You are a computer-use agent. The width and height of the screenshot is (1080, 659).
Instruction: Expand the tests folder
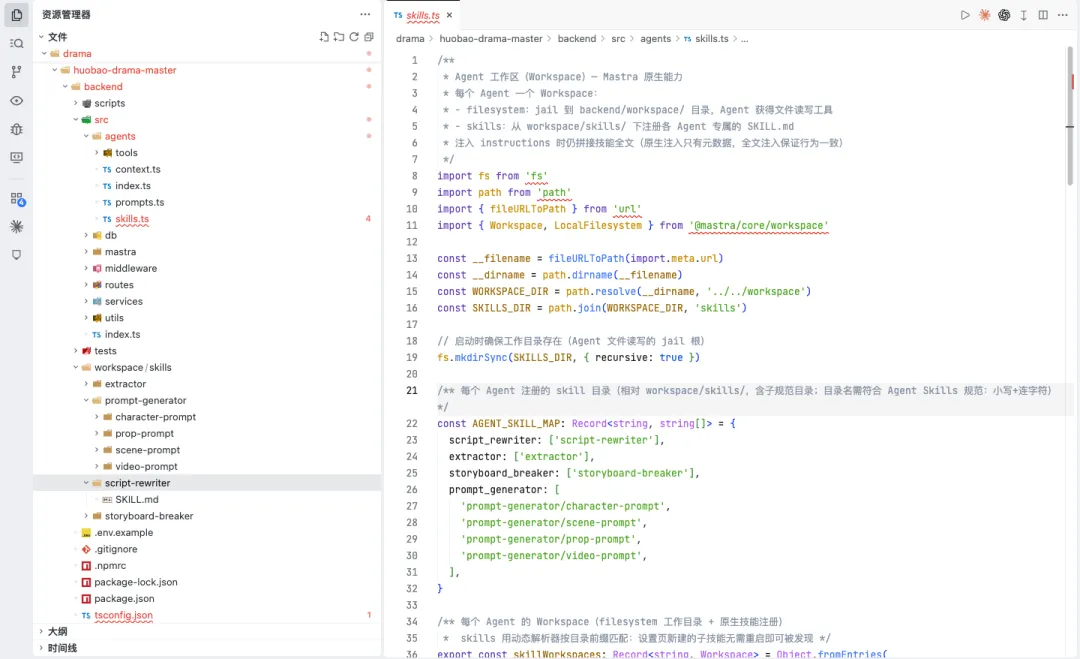[76, 351]
